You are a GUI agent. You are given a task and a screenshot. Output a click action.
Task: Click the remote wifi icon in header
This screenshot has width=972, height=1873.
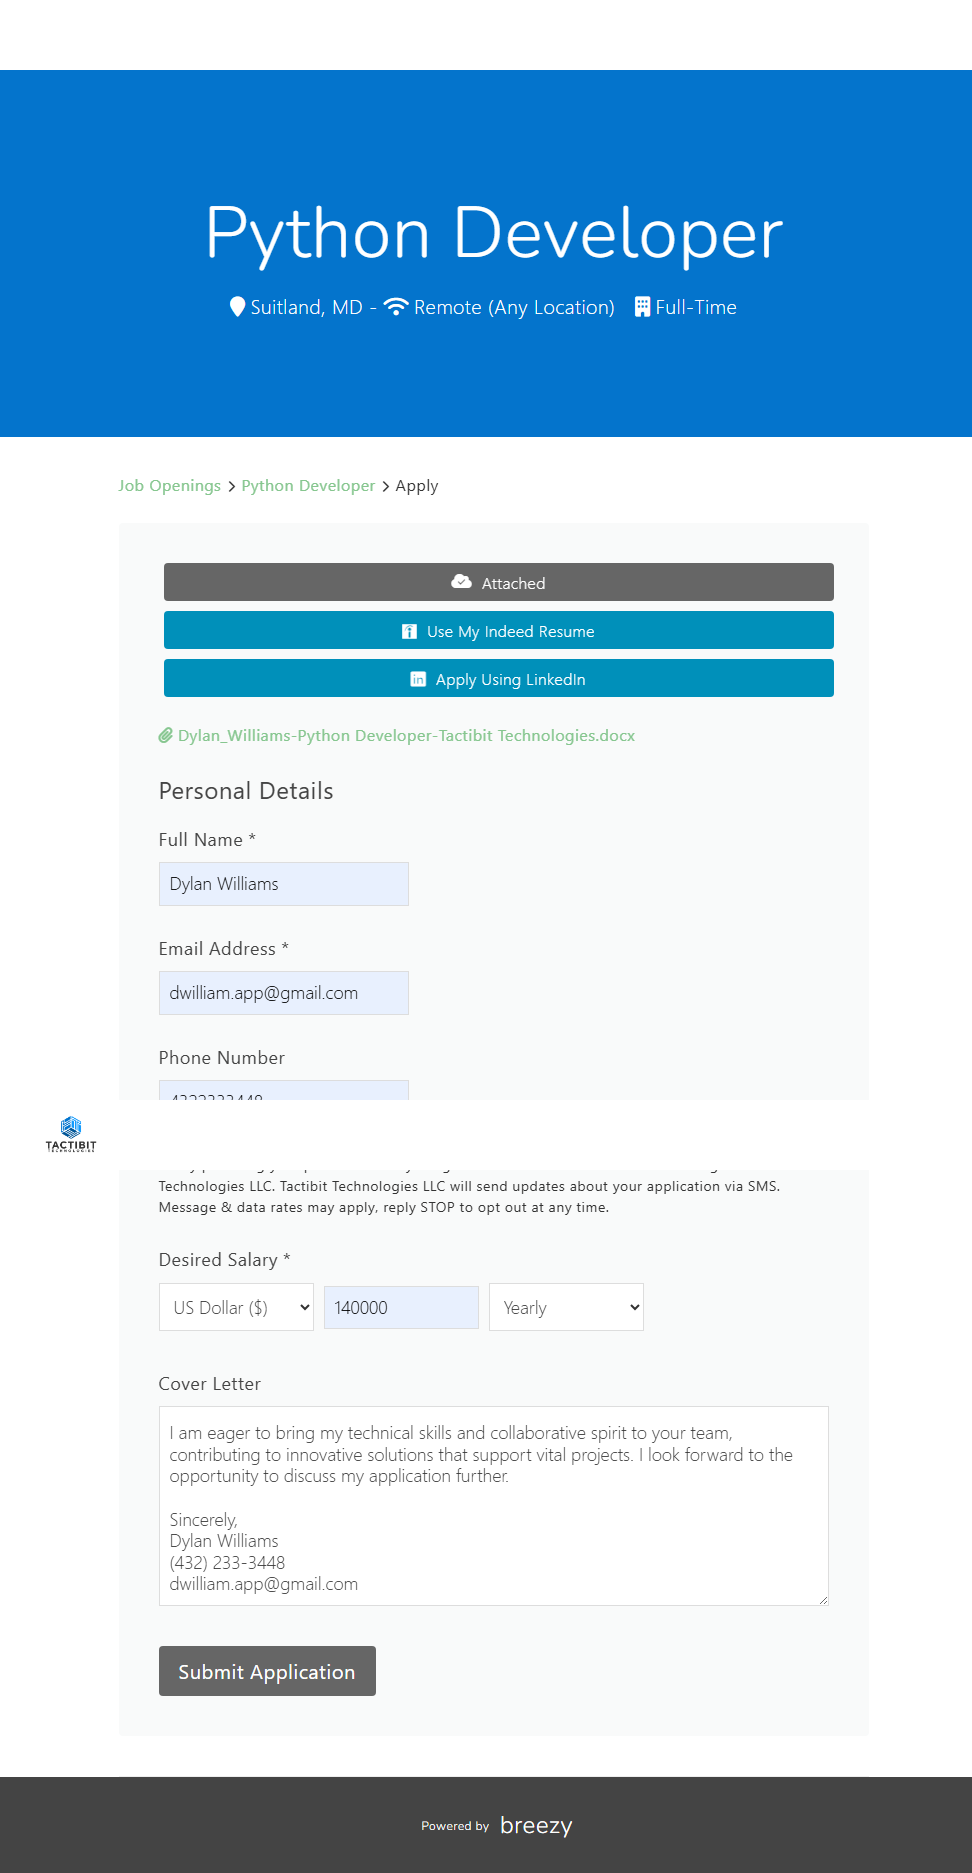pyautogui.click(x=396, y=306)
